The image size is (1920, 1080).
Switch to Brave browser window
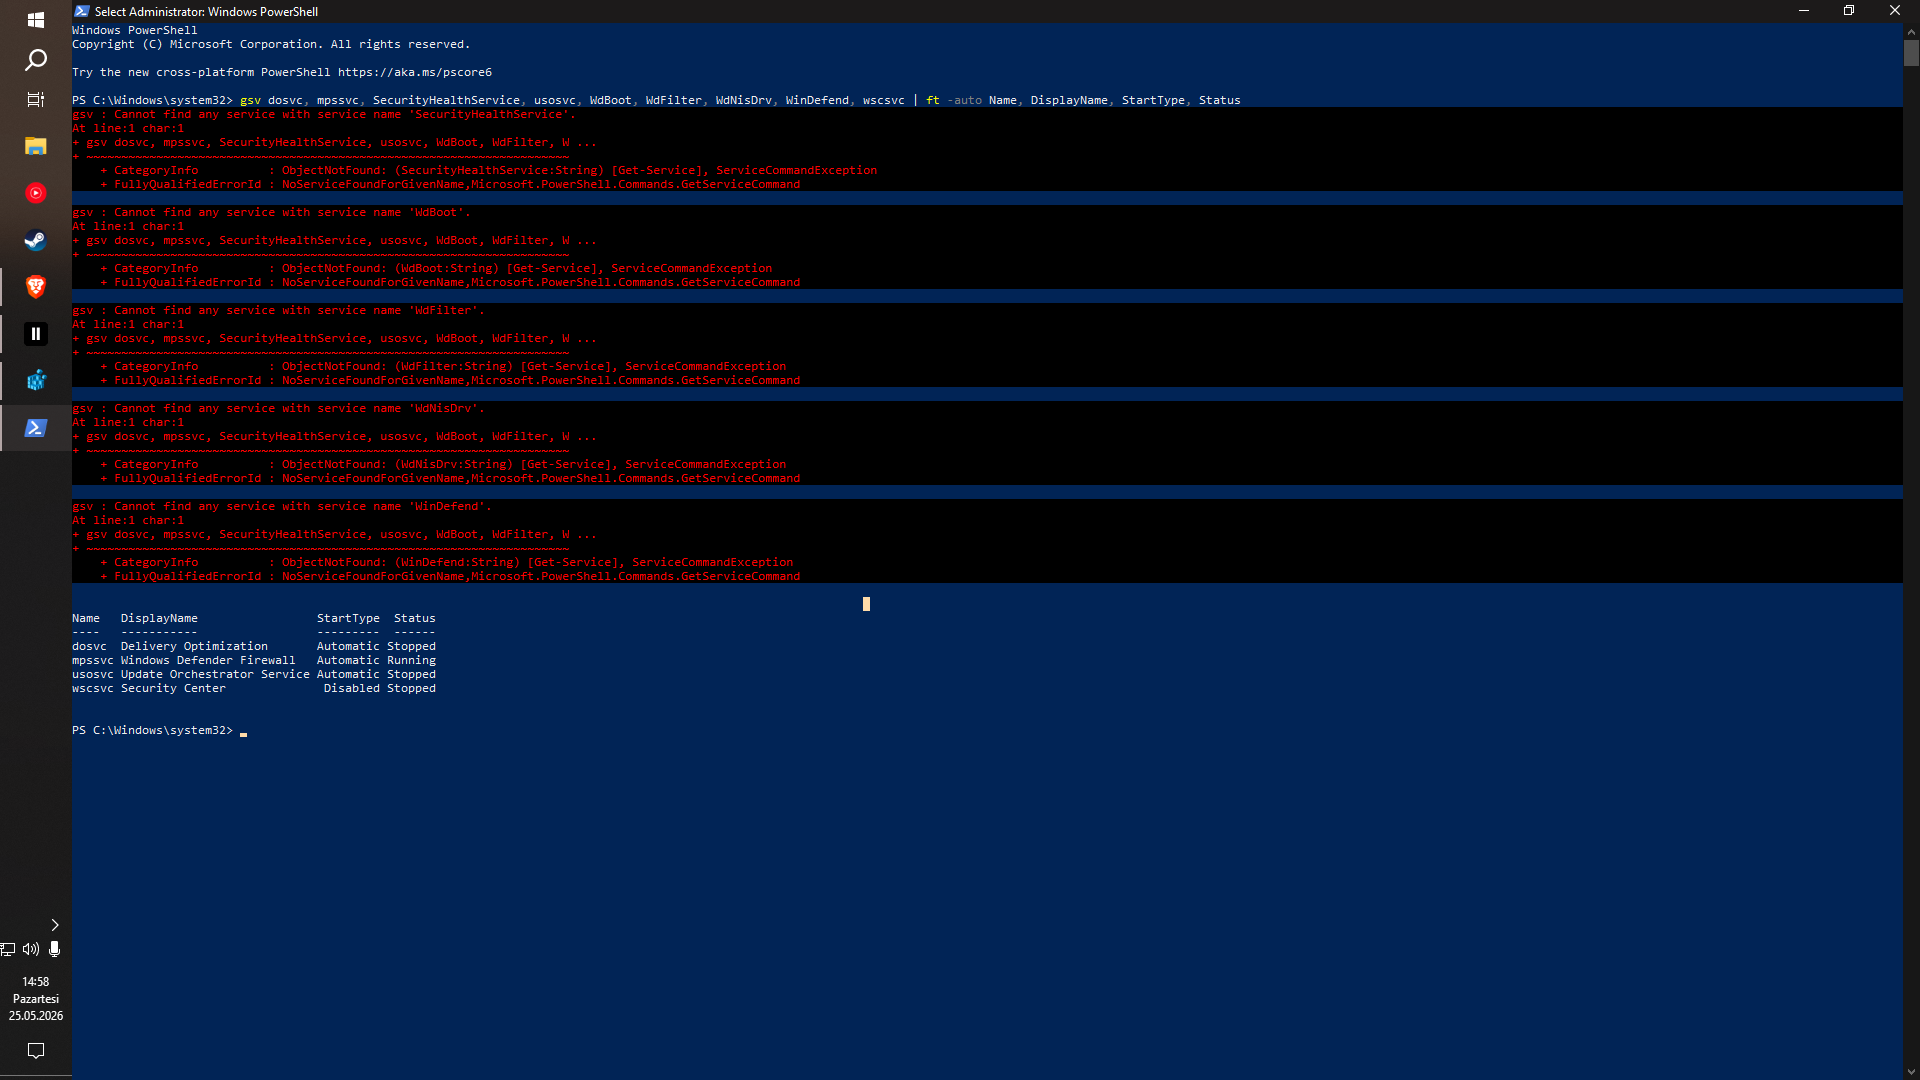click(x=36, y=287)
